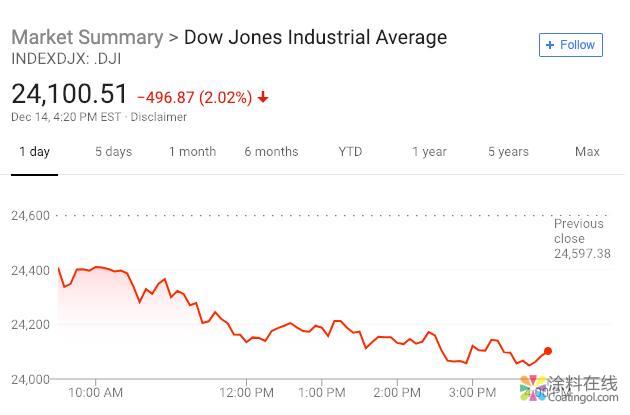630x415 pixels.
Task: Click the 10:00 AM axis label
Action: pyautogui.click(x=96, y=392)
